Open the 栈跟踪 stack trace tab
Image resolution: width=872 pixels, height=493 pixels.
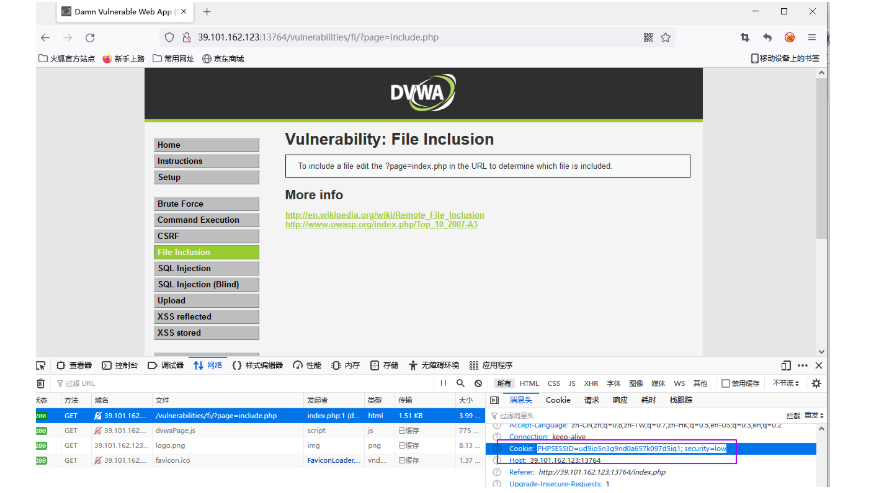click(x=681, y=400)
